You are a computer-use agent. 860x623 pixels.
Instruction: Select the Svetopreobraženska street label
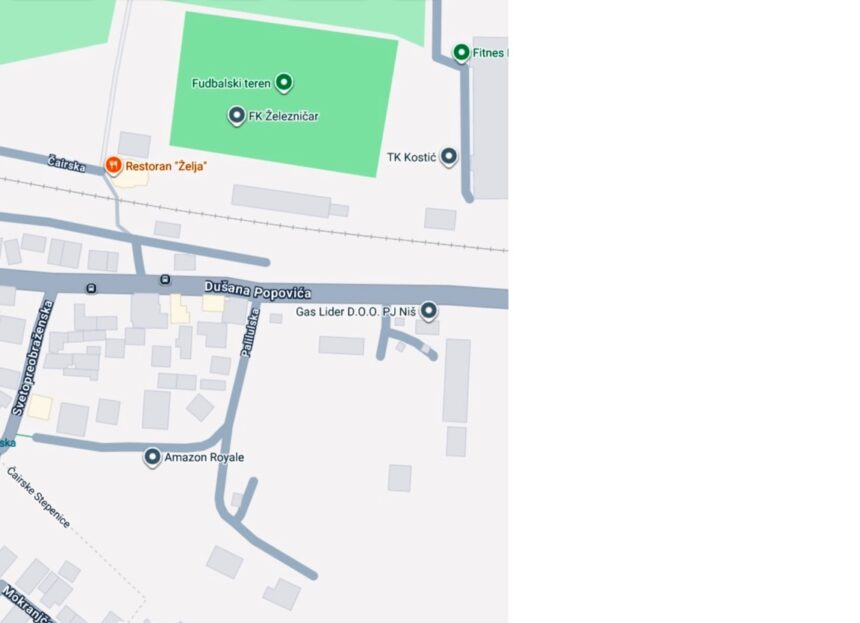coord(32,358)
